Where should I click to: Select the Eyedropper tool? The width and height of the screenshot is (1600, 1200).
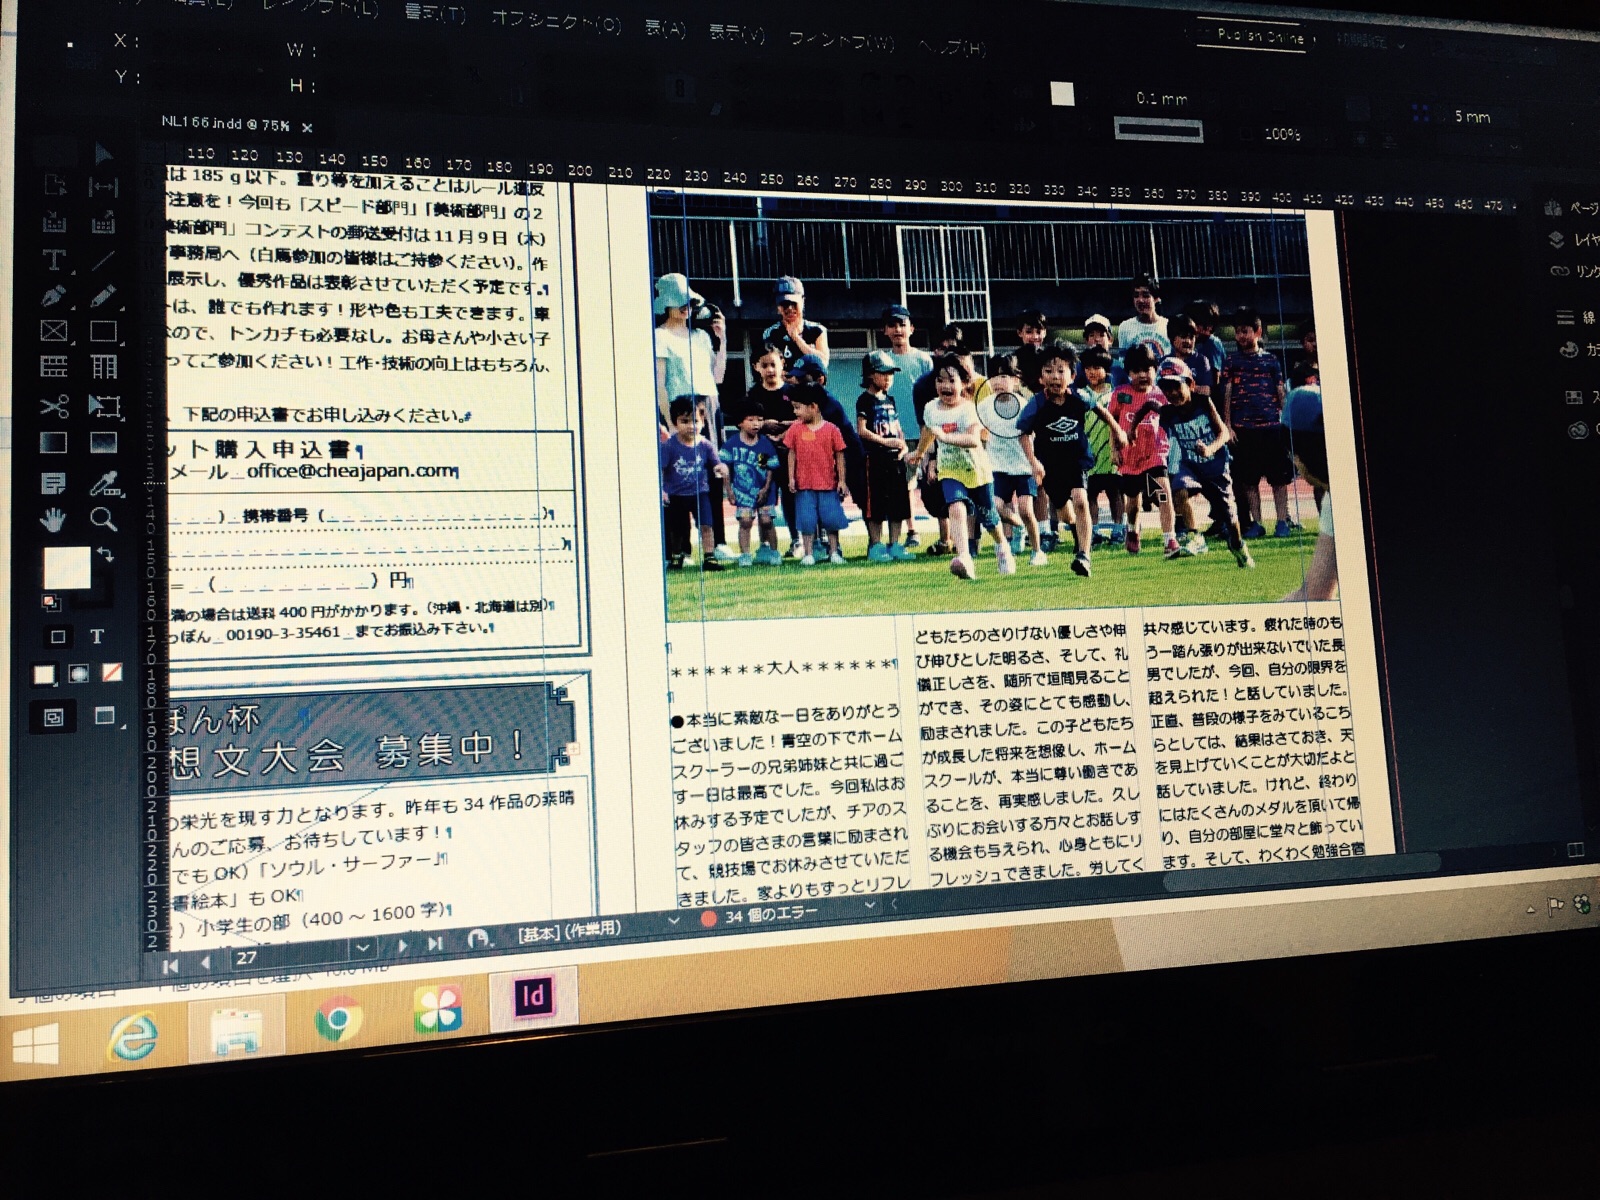104,484
